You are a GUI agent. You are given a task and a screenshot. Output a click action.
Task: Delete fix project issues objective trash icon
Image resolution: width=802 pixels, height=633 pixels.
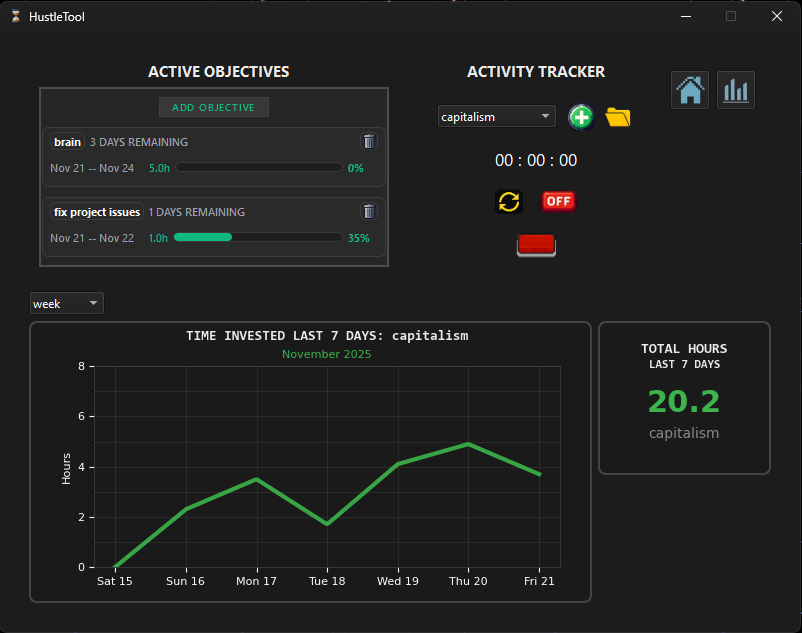pyautogui.click(x=369, y=211)
